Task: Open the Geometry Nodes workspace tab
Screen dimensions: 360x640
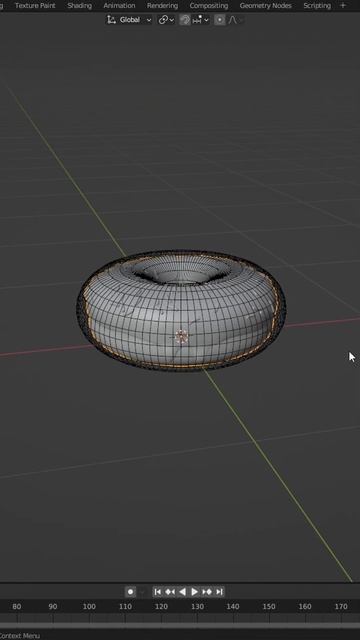Action: pyautogui.click(x=265, y=6)
